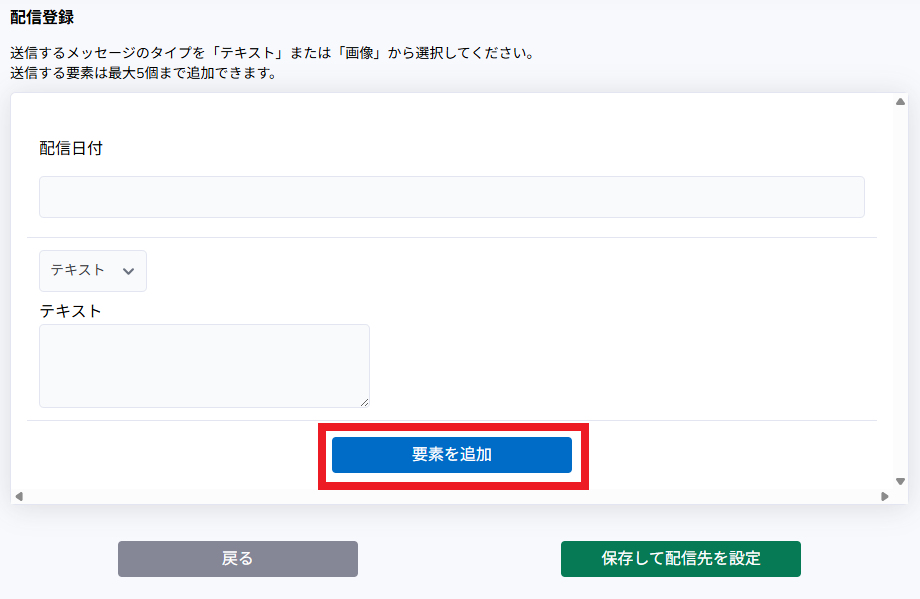Click the 戻る button
This screenshot has height=599, width=920.
point(237,559)
